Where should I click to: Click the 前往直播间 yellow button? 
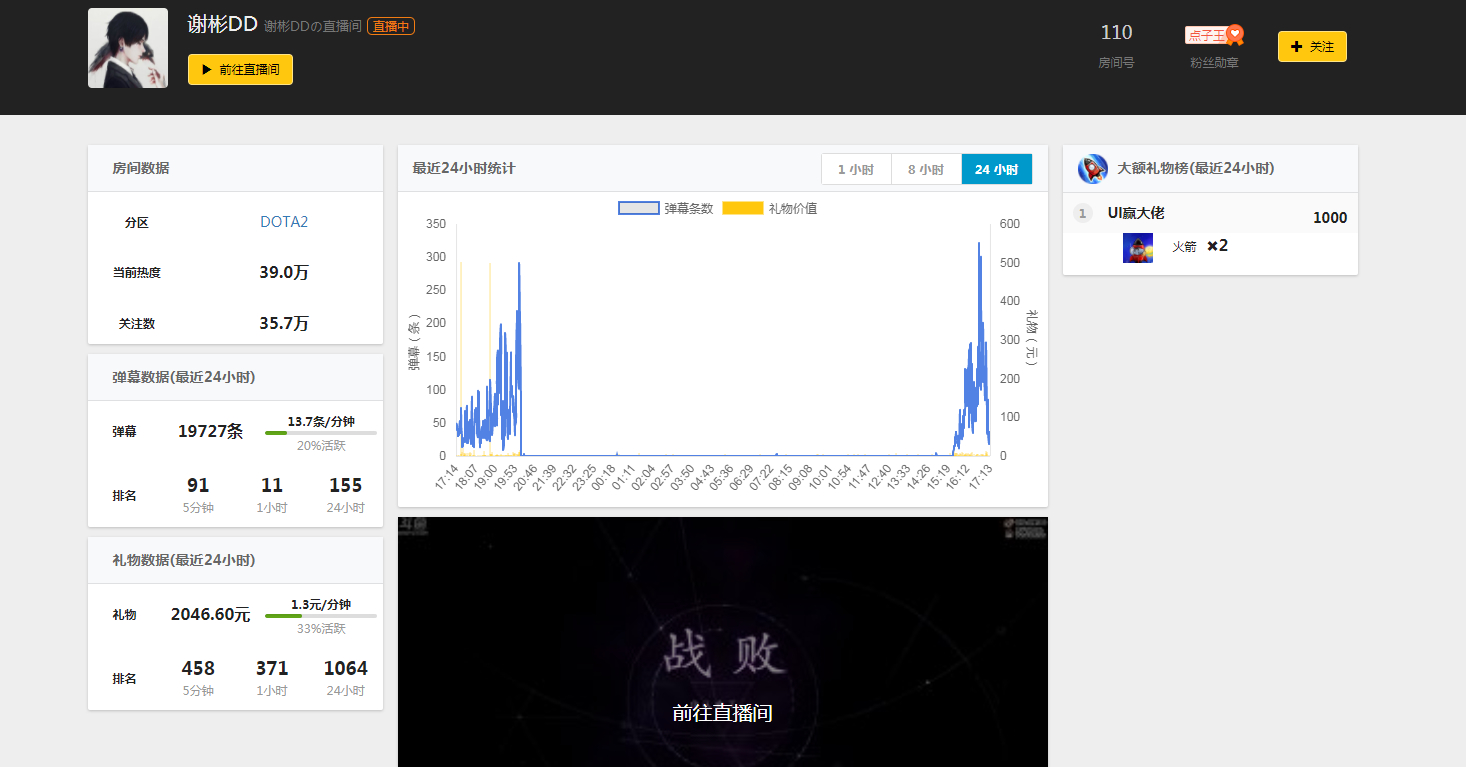point(240,70)
